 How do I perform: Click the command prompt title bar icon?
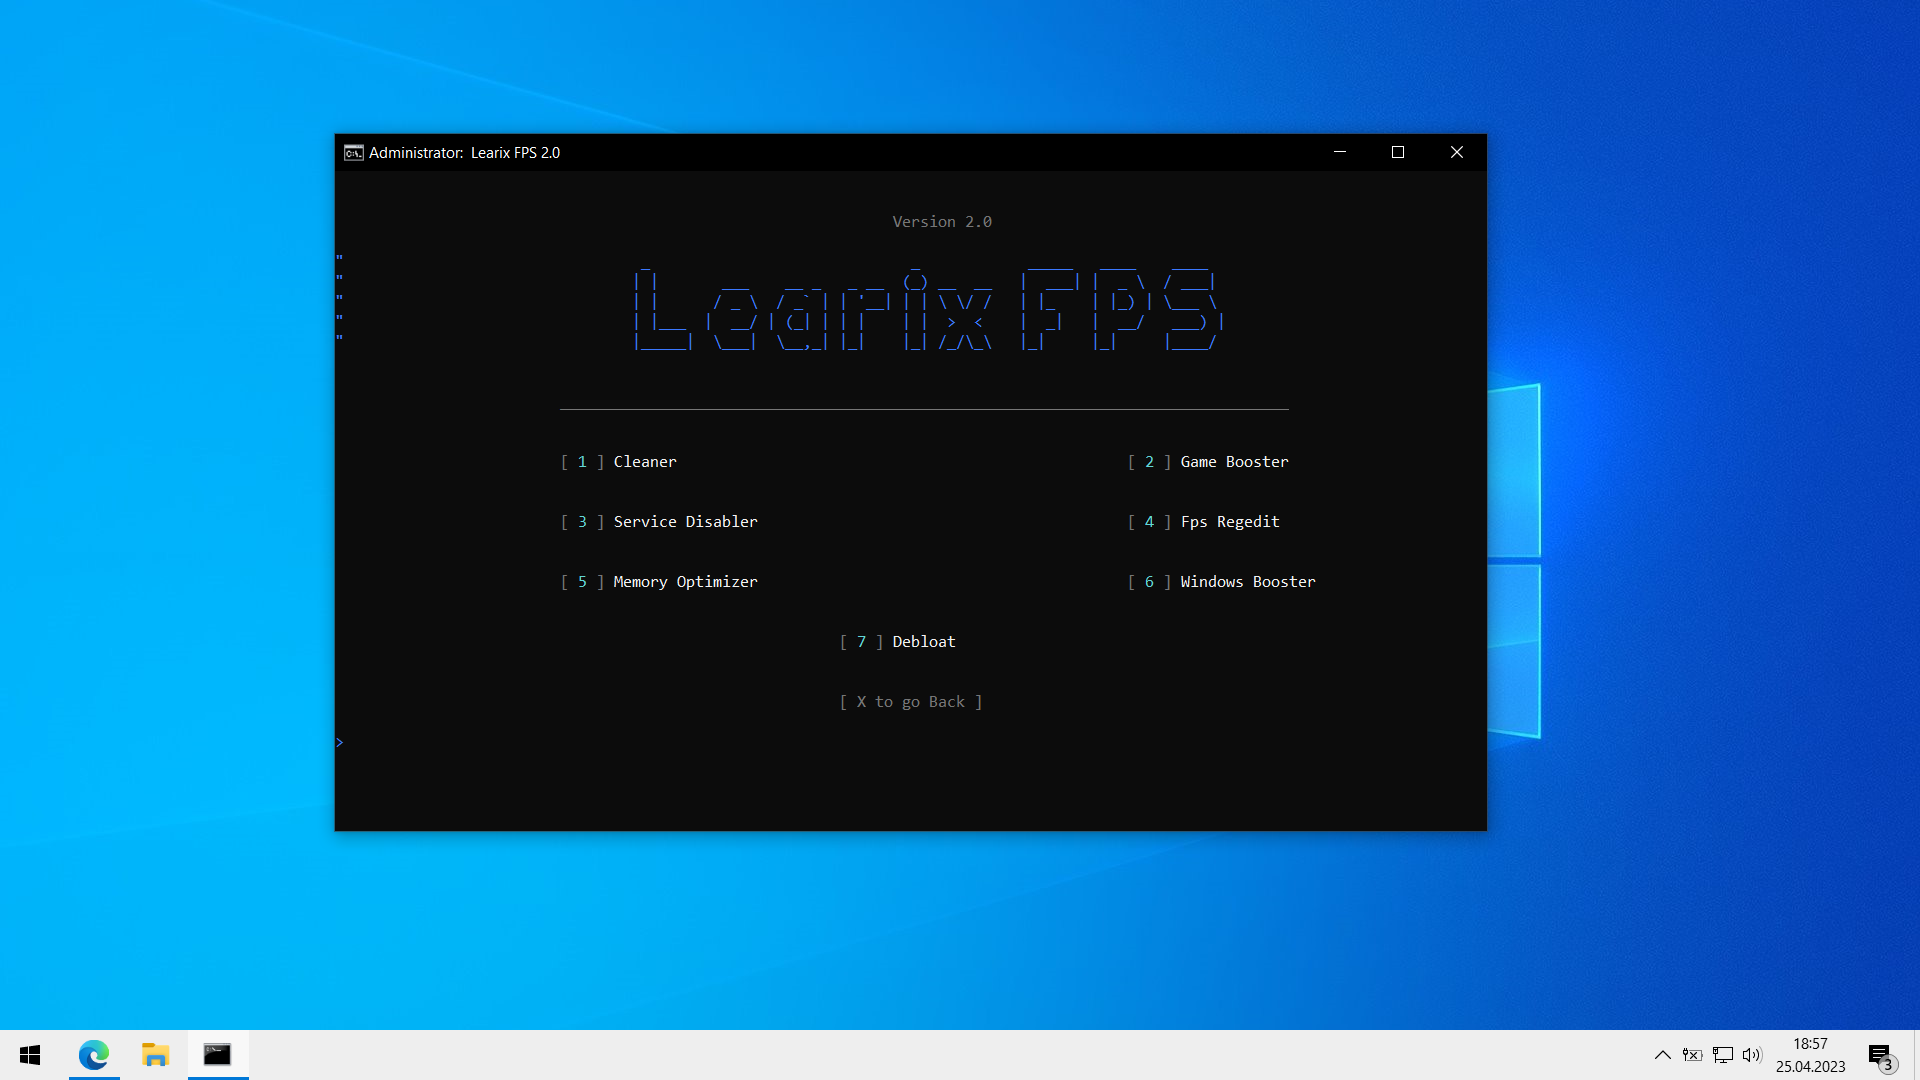pos(353,153)
